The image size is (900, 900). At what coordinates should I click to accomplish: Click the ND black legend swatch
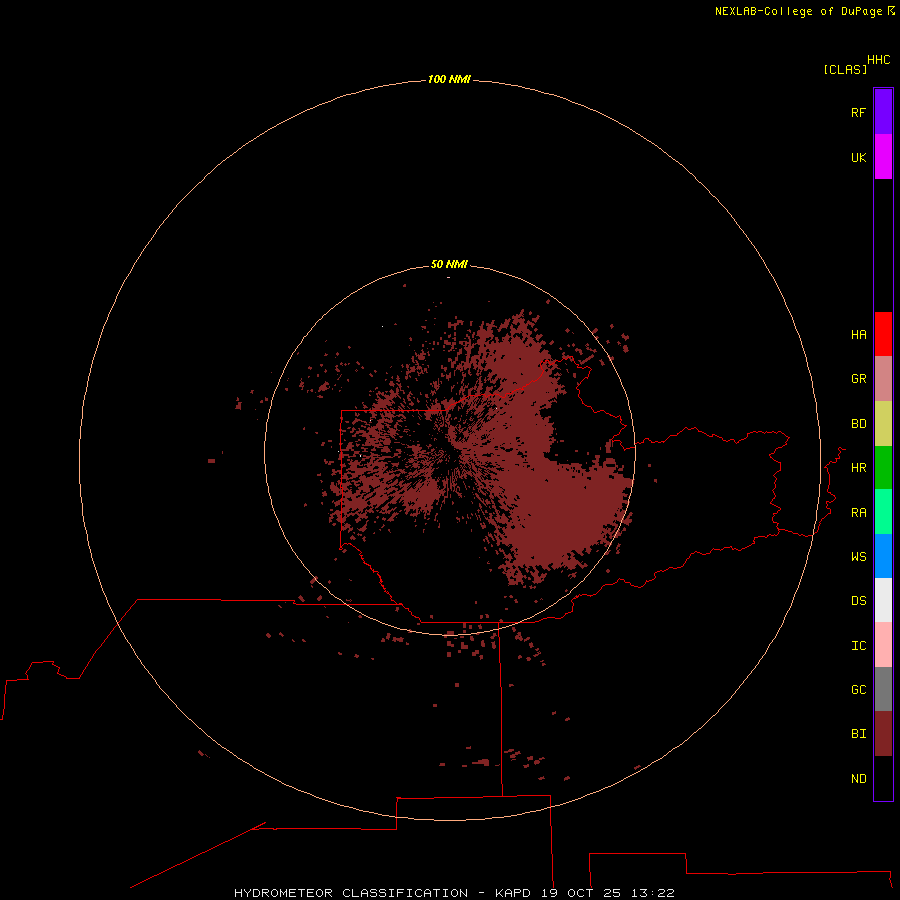(x=883, y=778)
